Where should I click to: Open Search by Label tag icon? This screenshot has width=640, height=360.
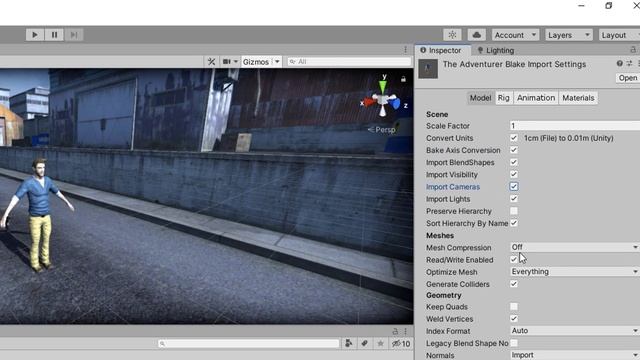pos(364,344)
